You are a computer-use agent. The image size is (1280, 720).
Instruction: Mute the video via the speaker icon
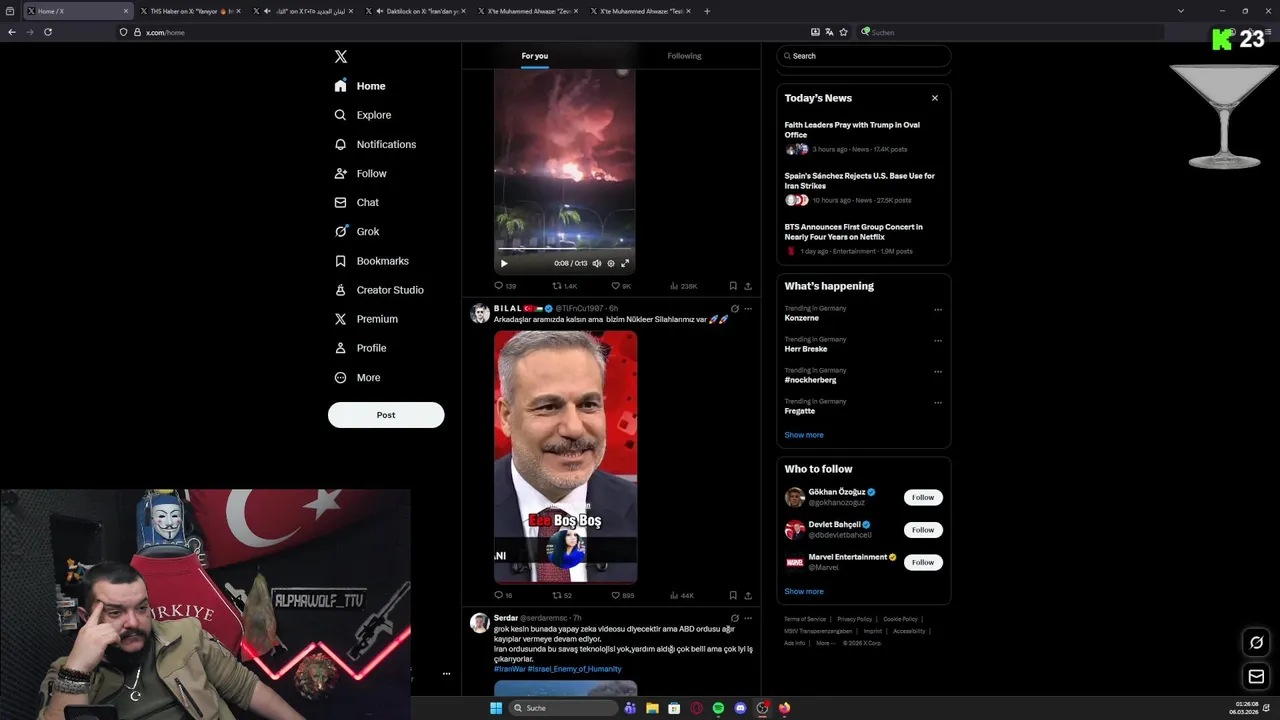coord(597,264)
